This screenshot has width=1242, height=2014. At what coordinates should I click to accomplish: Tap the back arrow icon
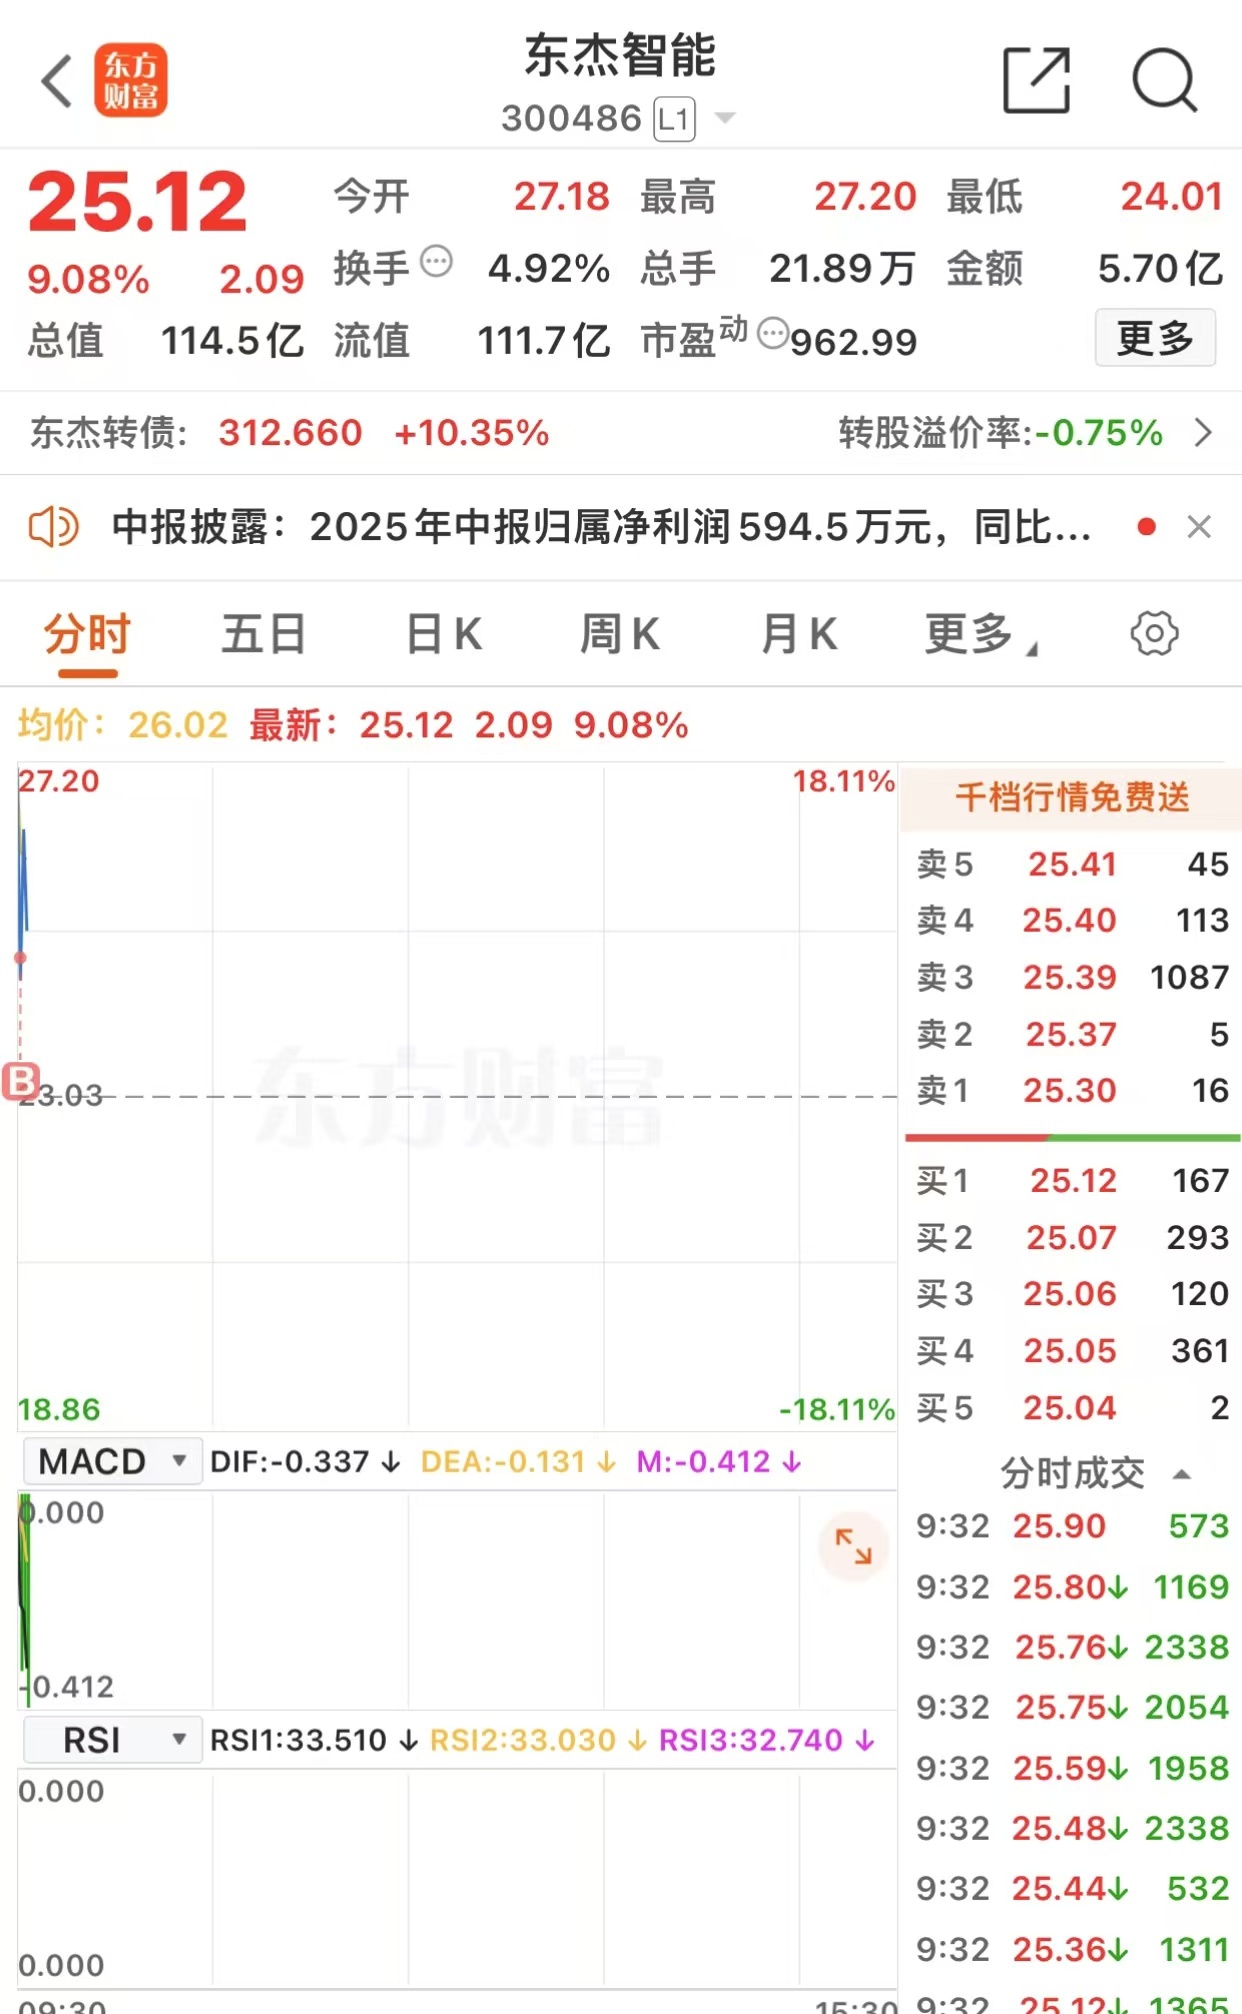(x=57, y=81)
